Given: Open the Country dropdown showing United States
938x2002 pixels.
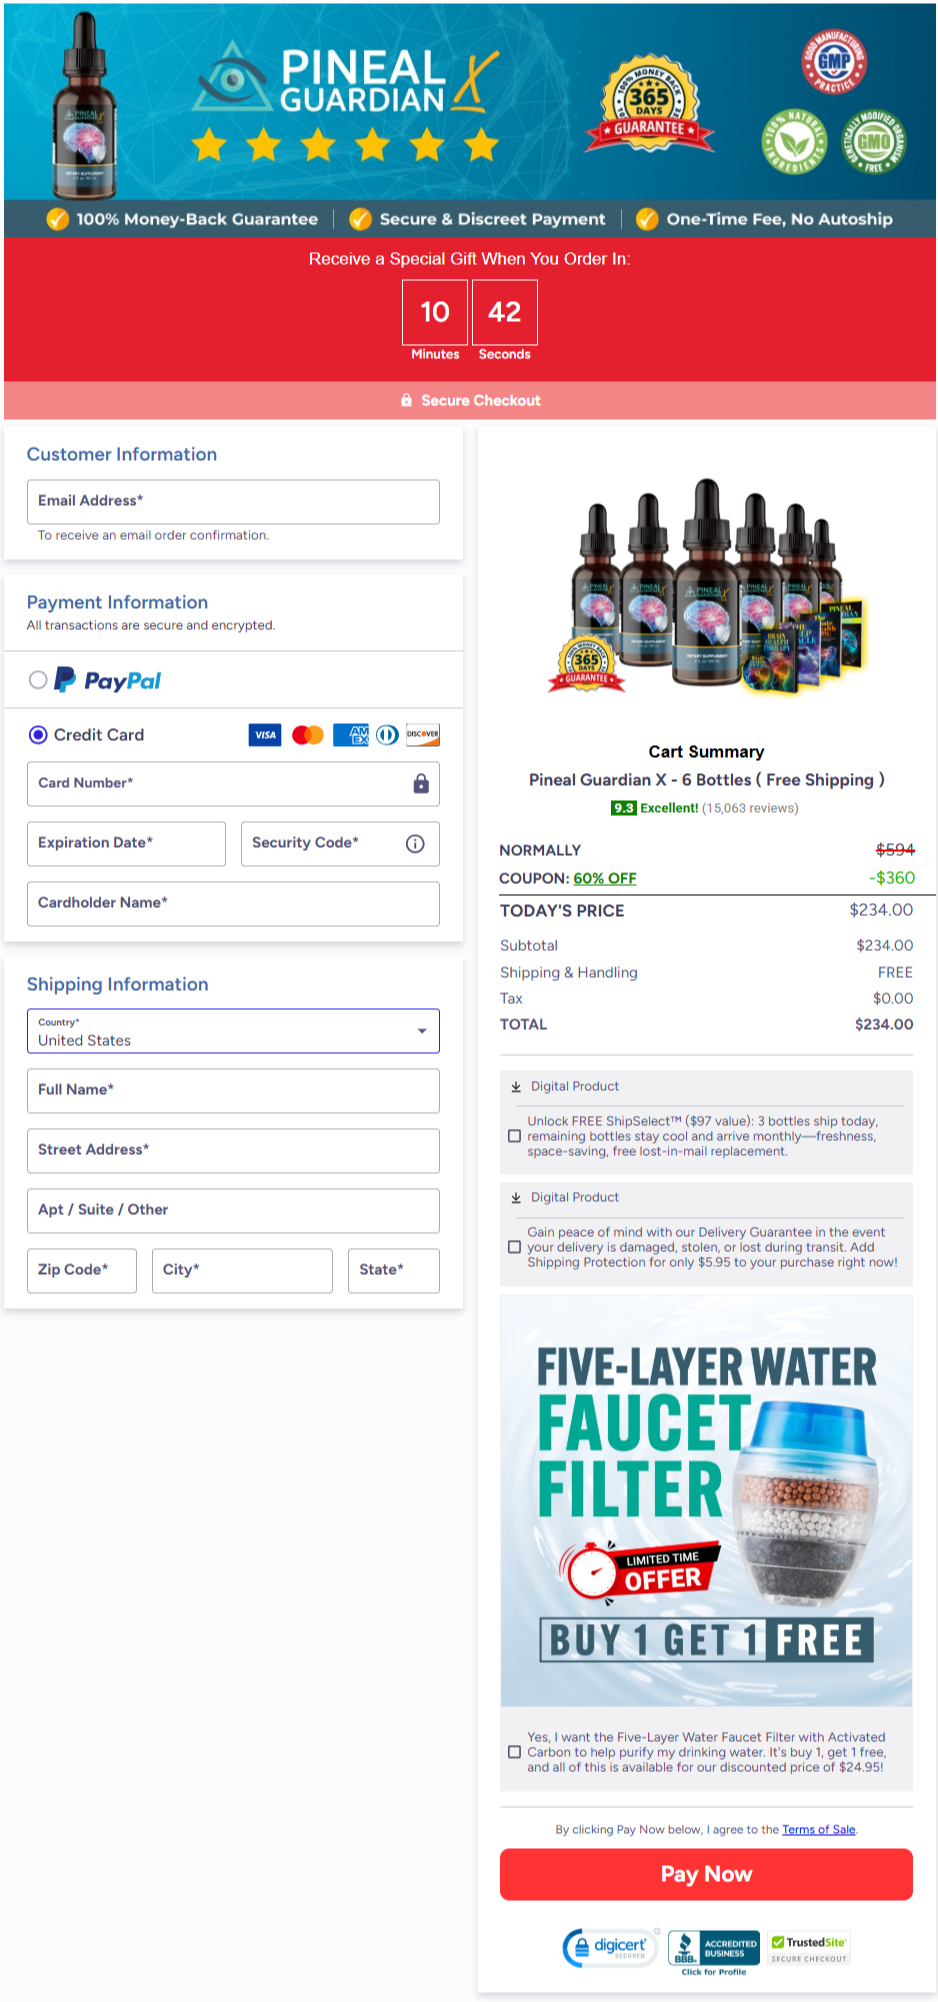Looking at the screenshot, I should [233, 1031].
